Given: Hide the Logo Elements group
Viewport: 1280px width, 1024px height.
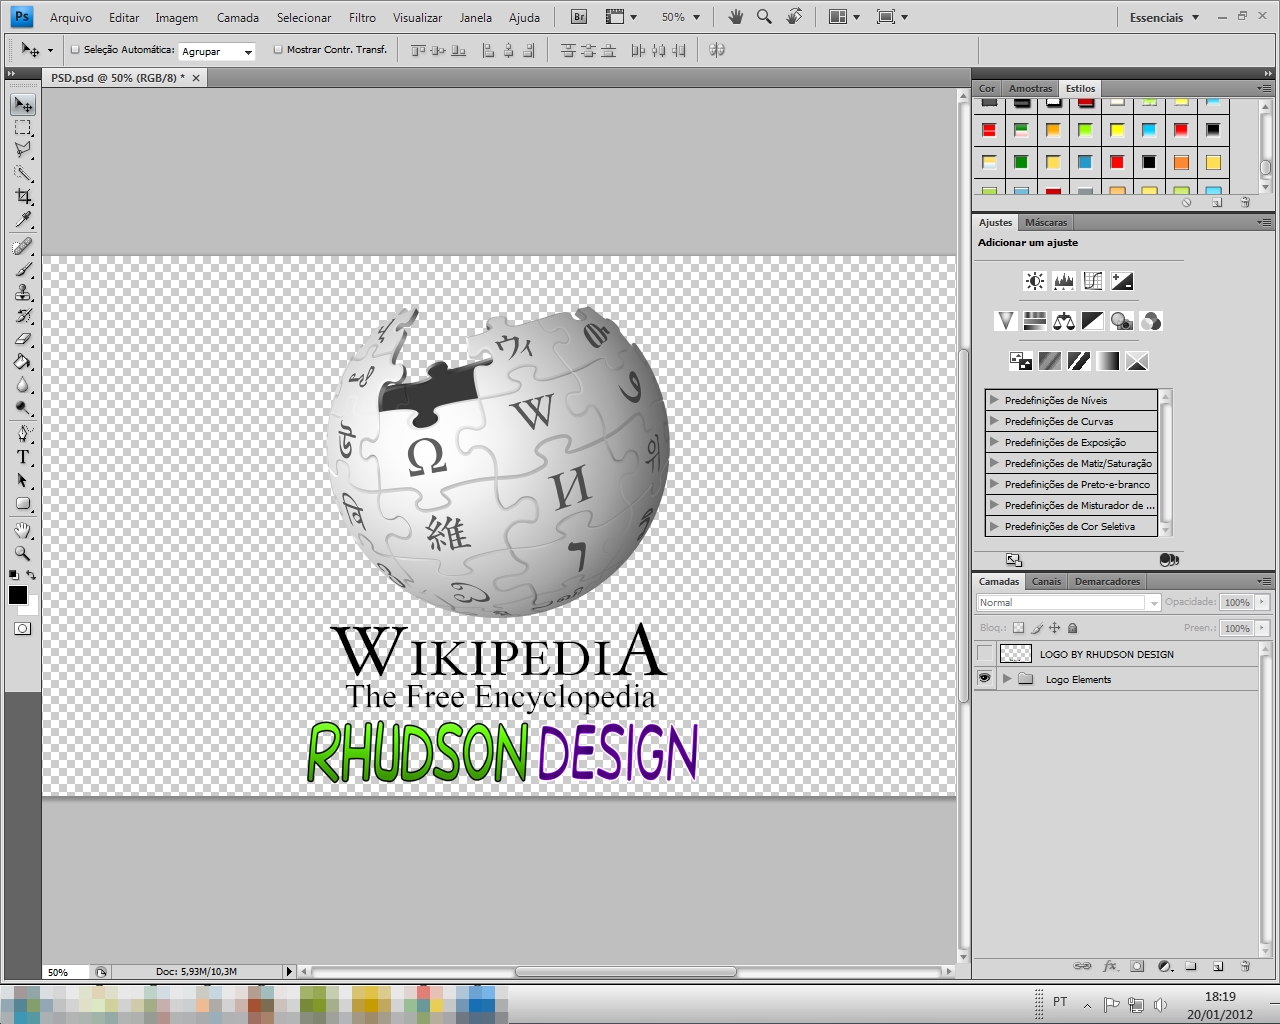Looking at the screenshot, I should [x=985, y=679].
